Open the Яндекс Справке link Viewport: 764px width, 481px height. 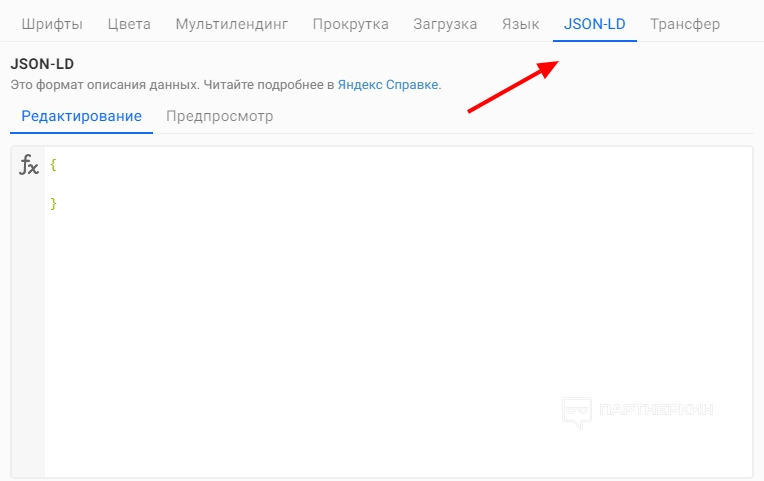click(388, 85)
